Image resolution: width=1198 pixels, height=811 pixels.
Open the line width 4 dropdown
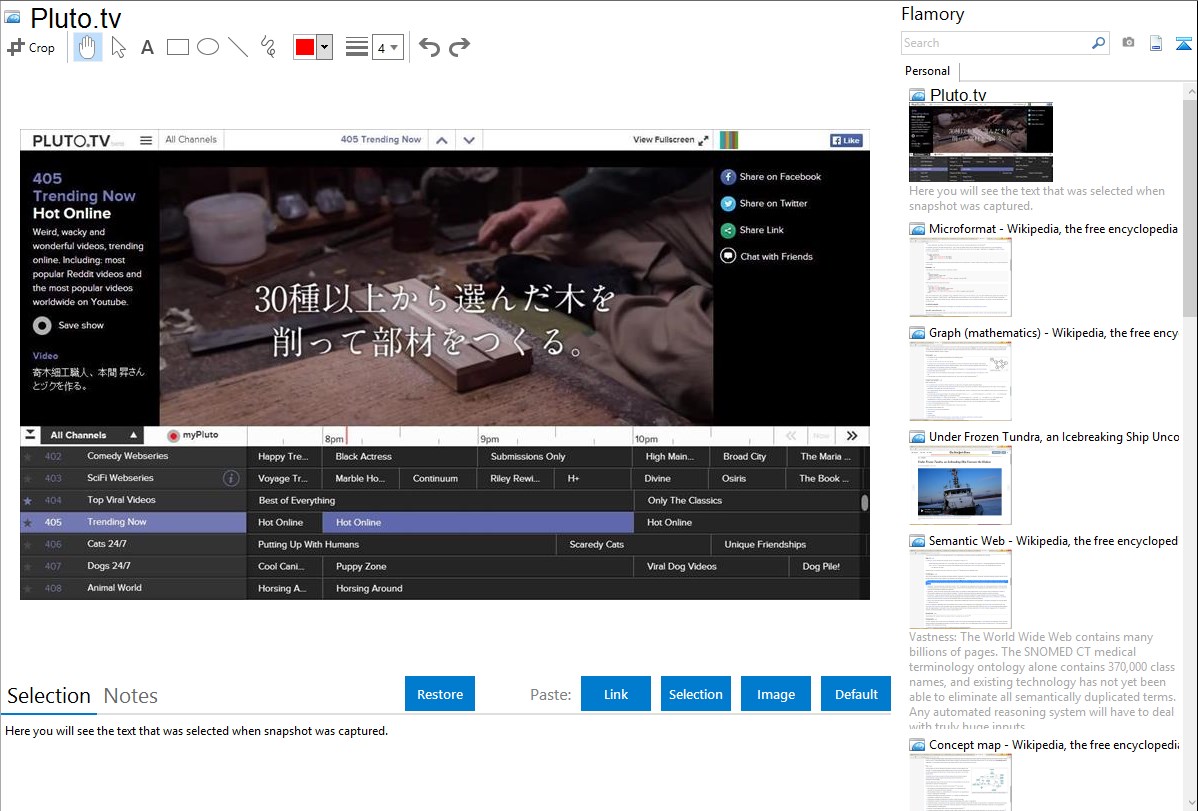388,47
